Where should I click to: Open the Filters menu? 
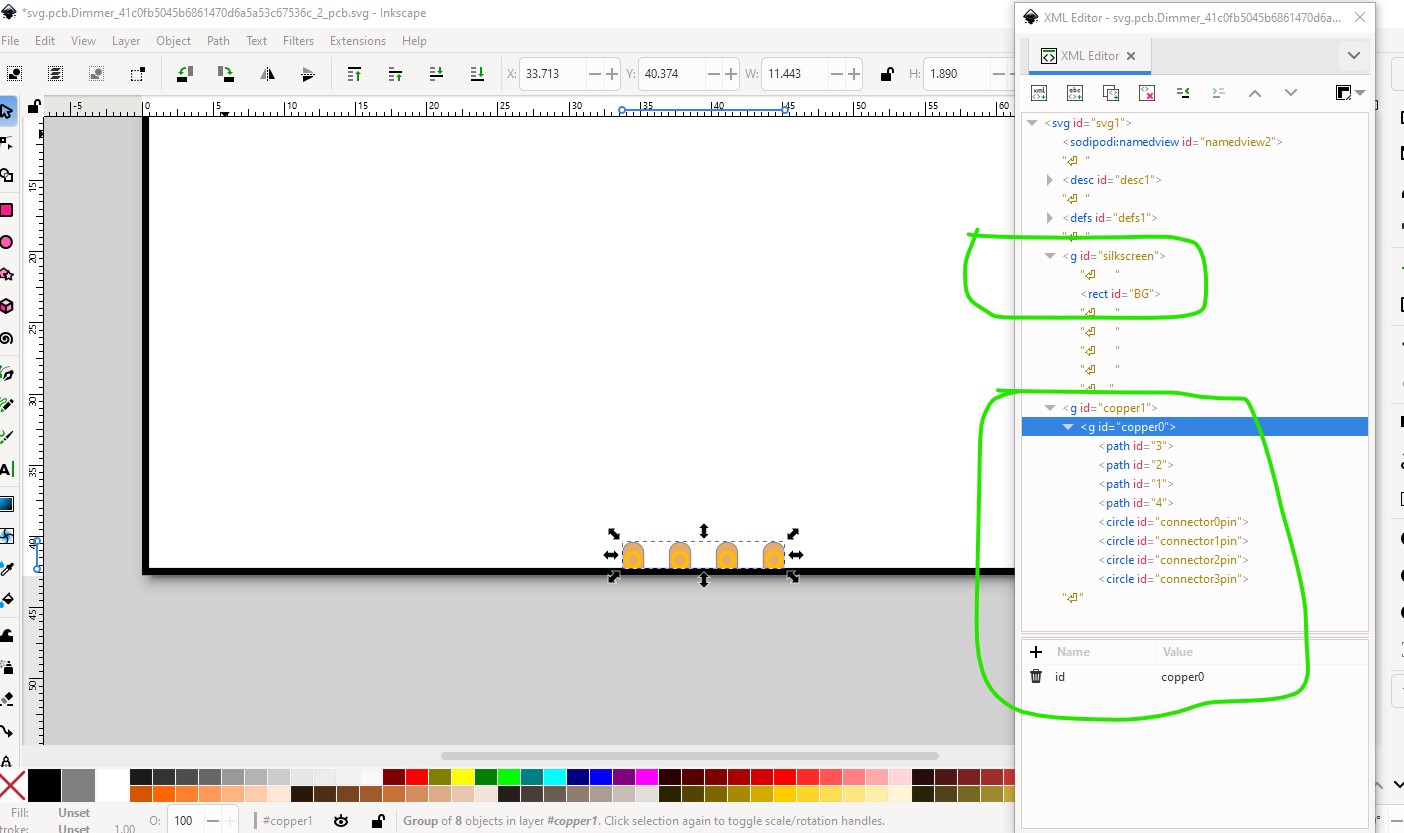(x=298, y=41)
